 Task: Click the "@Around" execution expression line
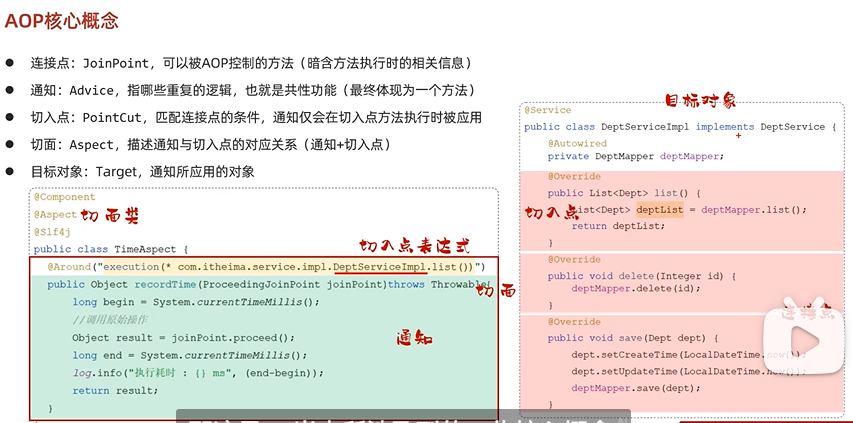[266, 267]
